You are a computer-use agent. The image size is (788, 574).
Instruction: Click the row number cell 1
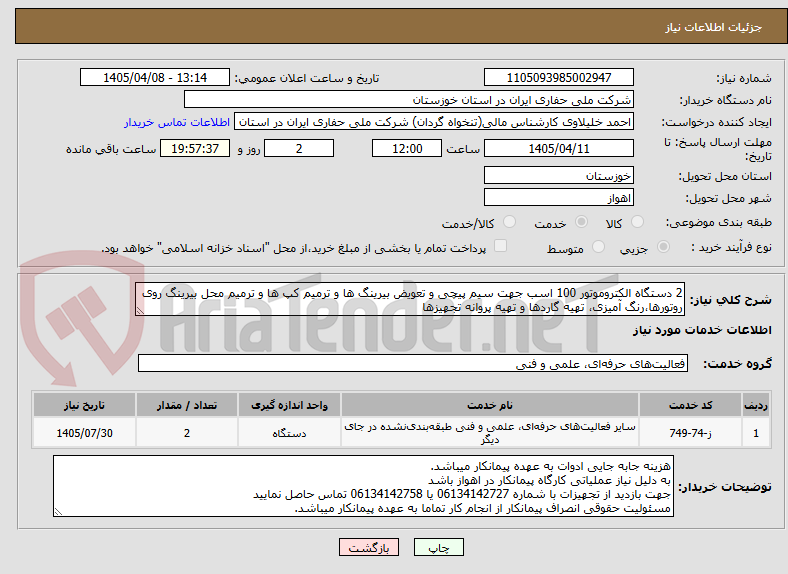pyautogui.click(x=756, y=433)
